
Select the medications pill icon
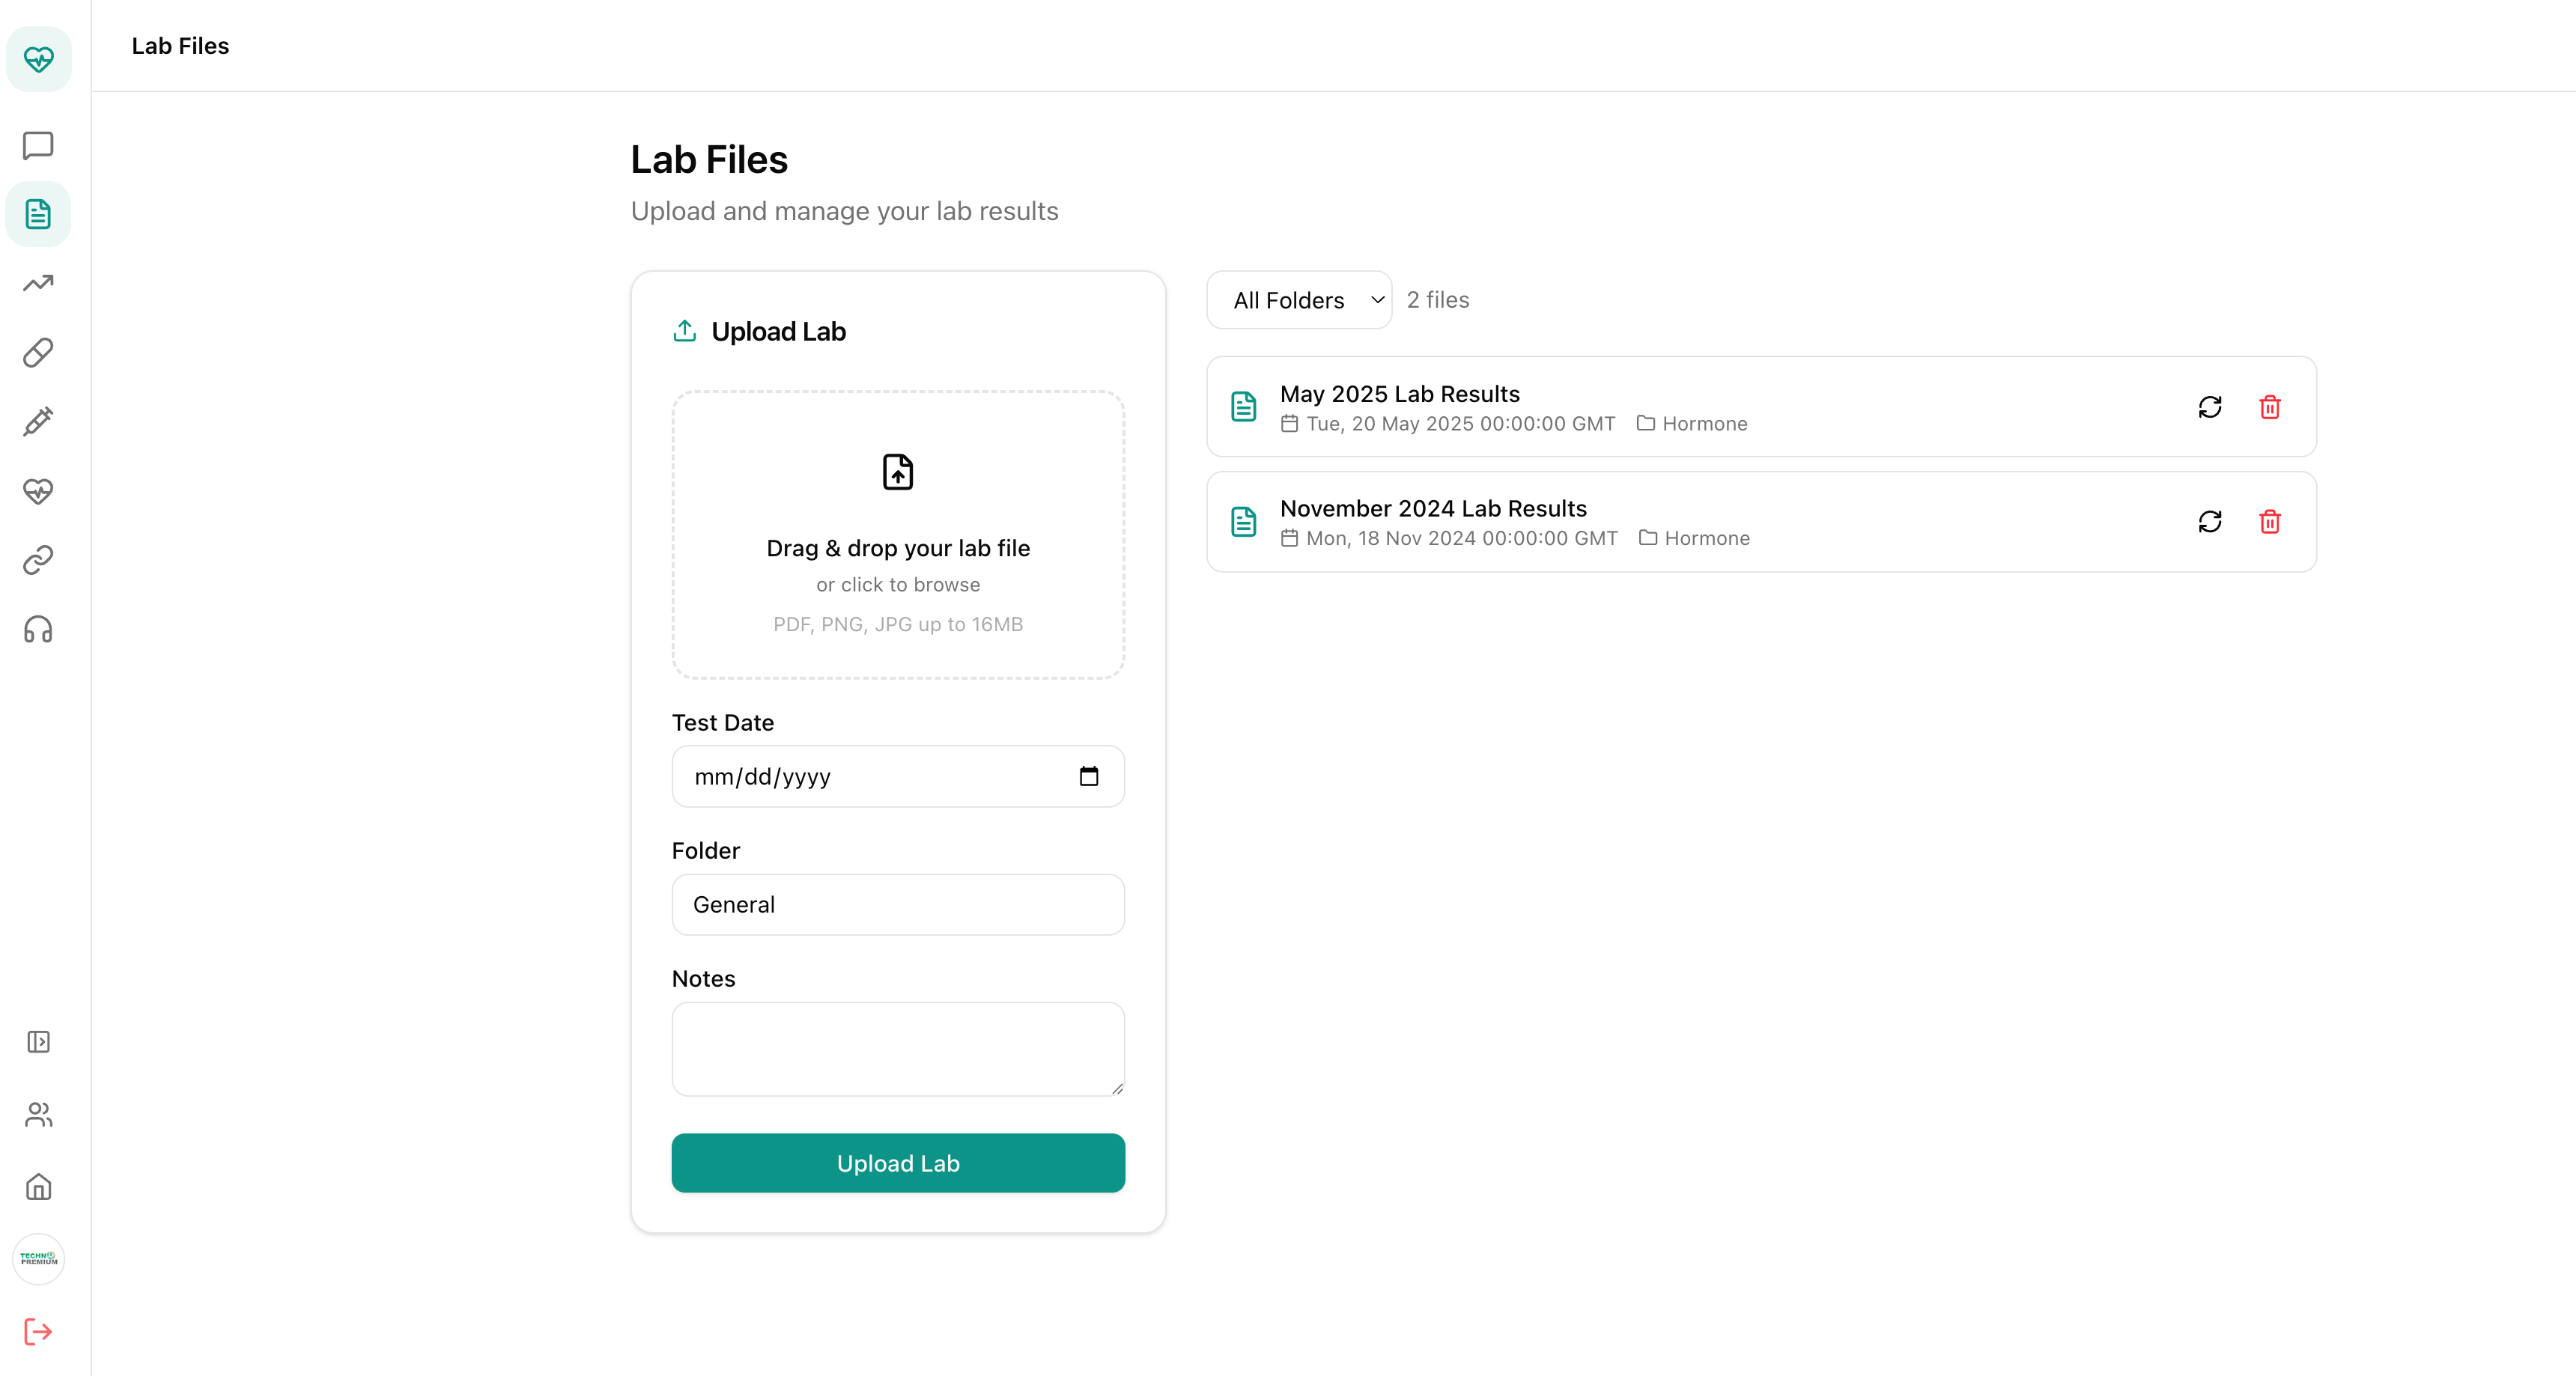point(38,352)
